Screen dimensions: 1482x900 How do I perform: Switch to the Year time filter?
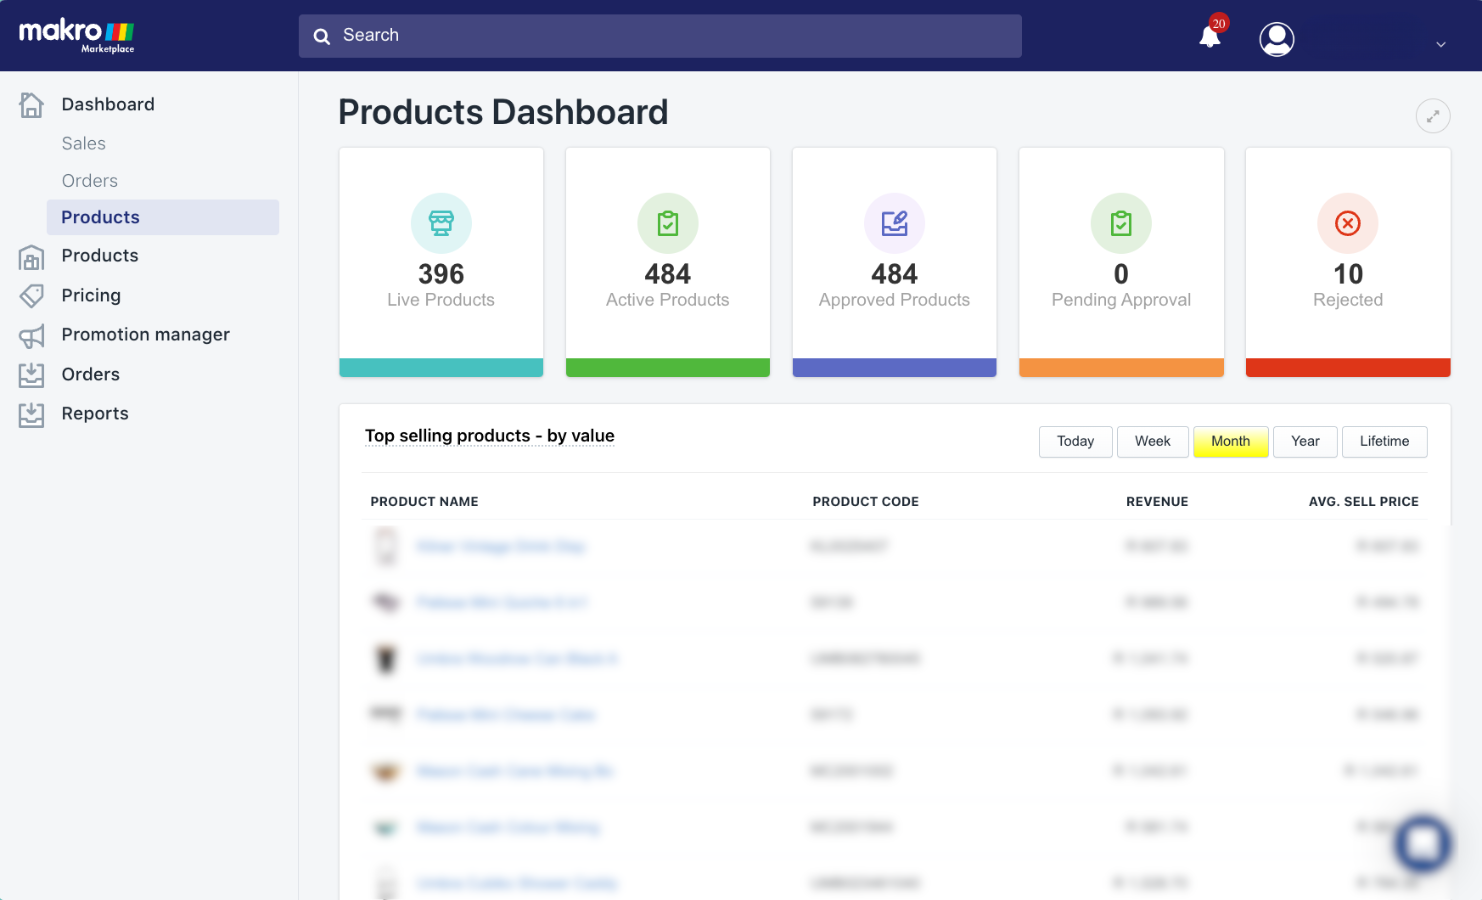coord(1305,441)
